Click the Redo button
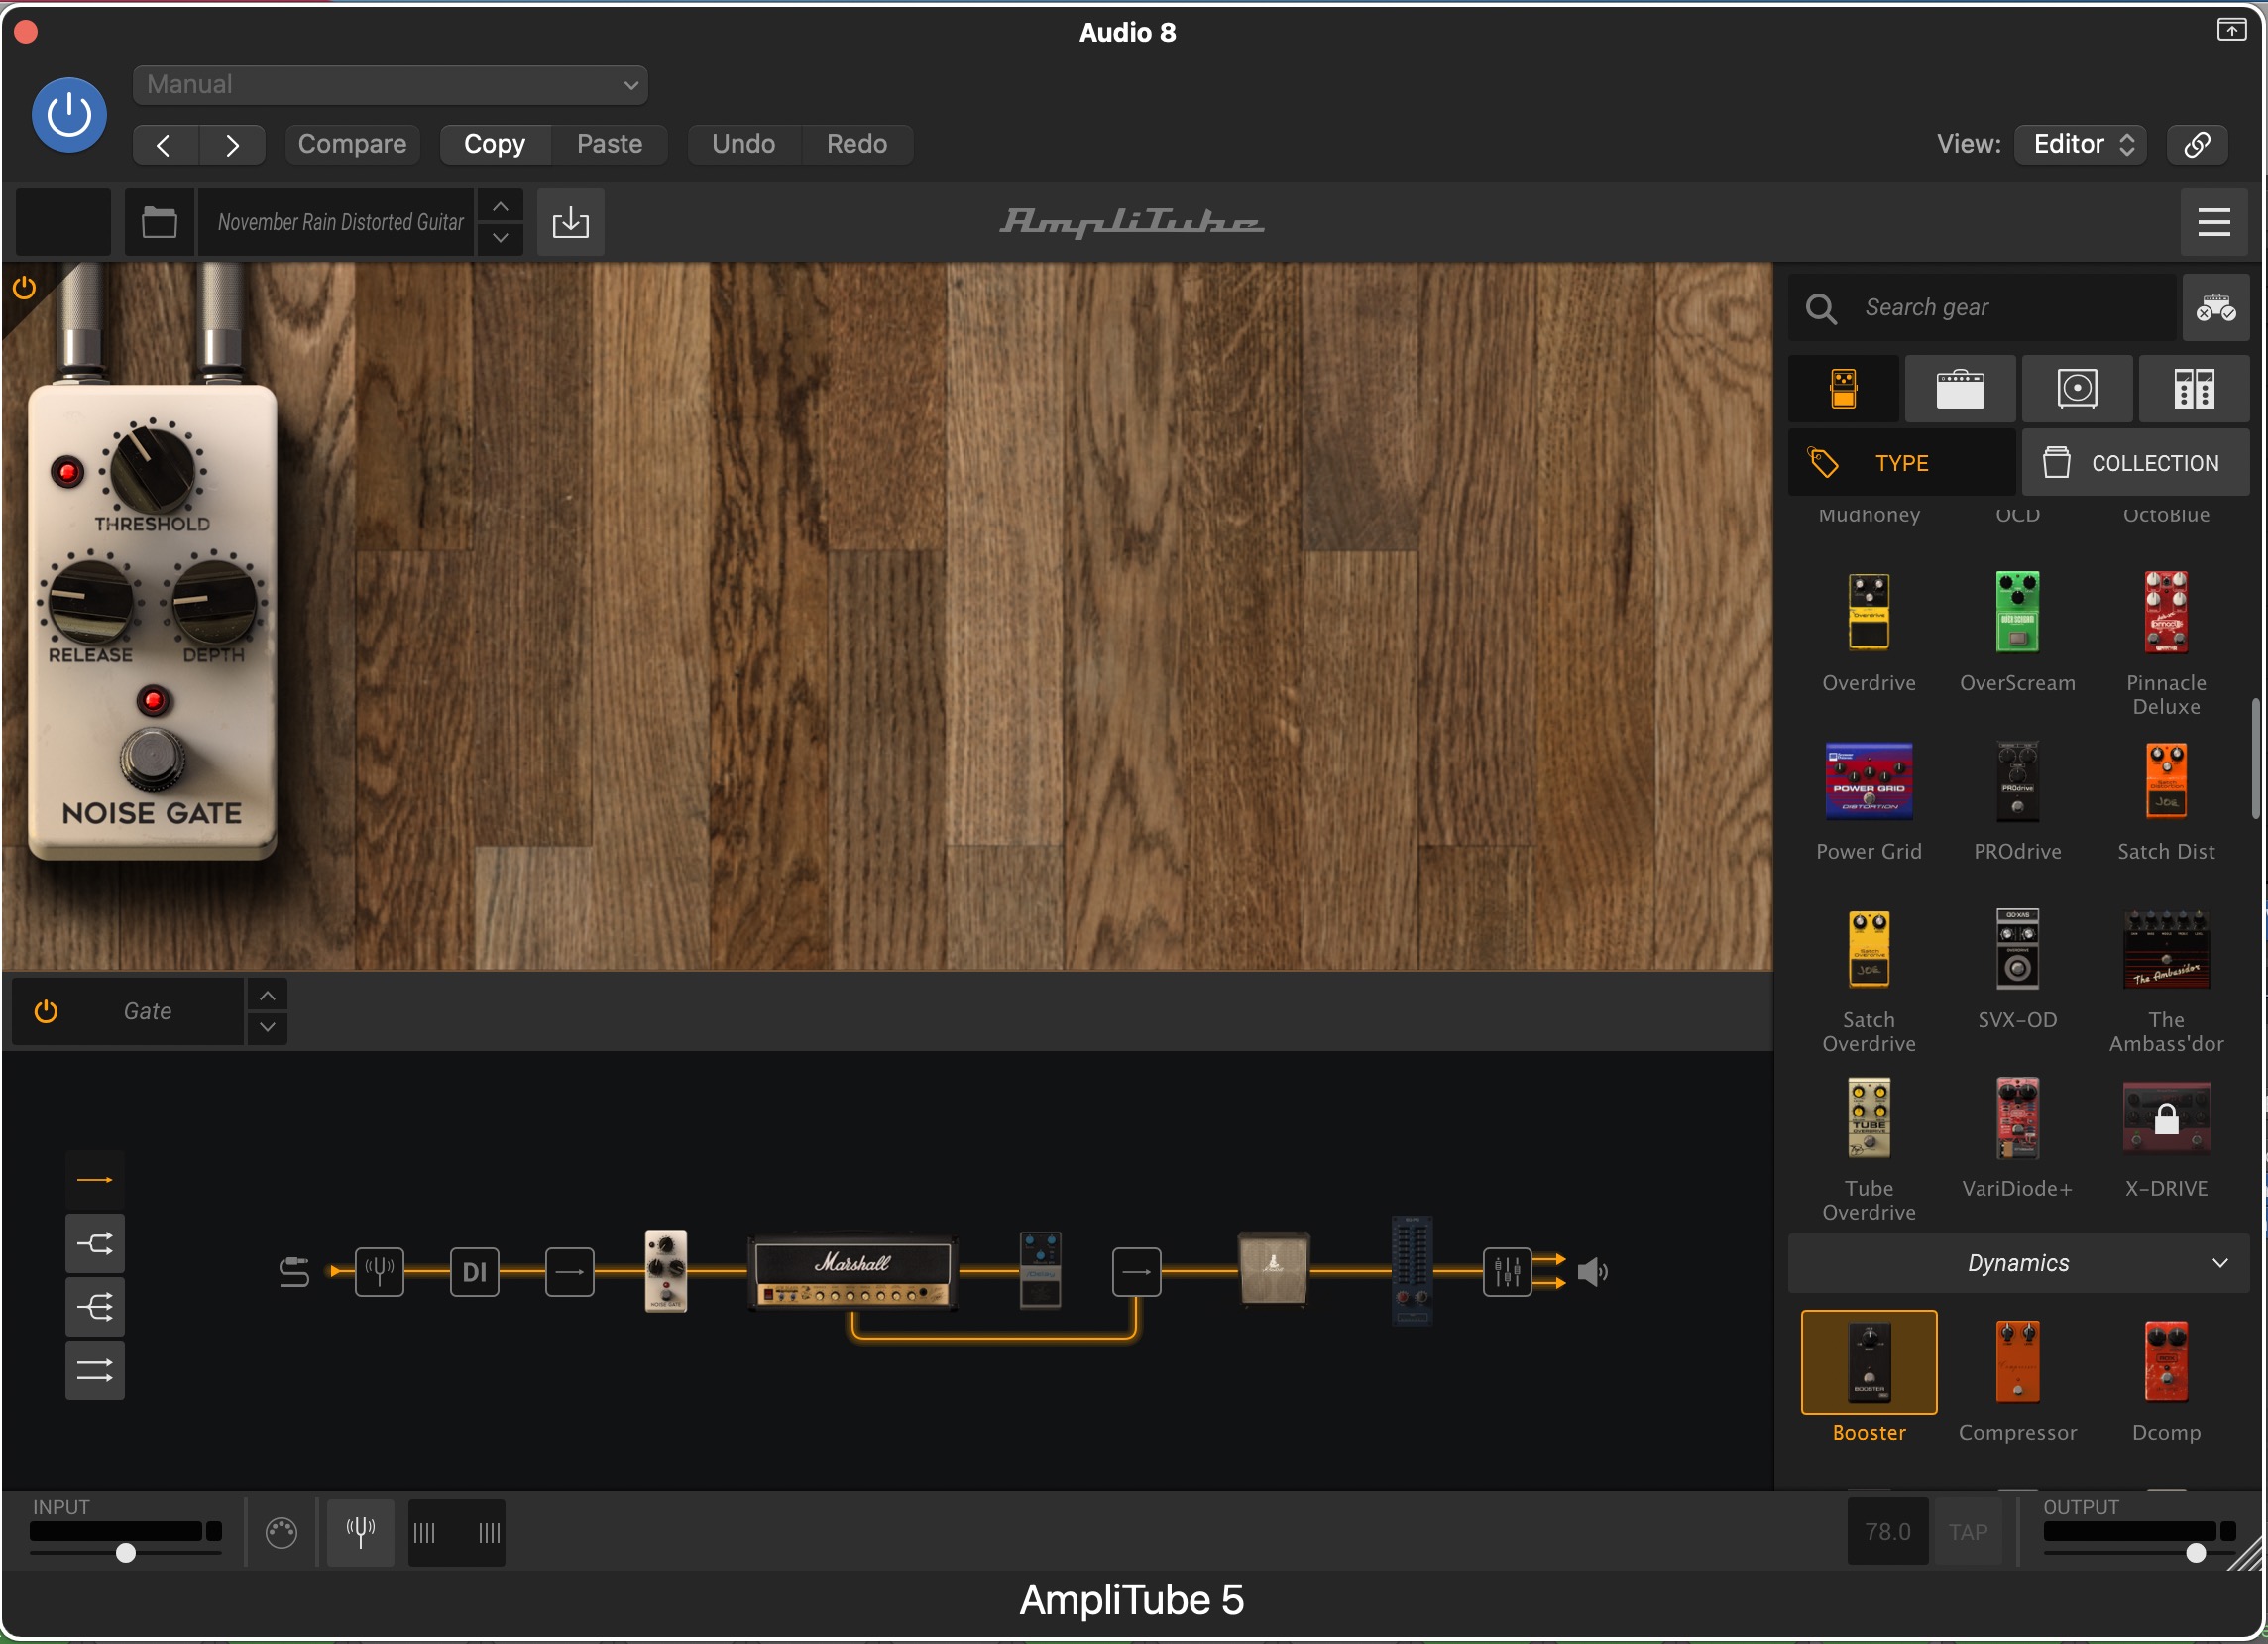This screenshot has width=2268, height=1644. (x=857, y=145)
